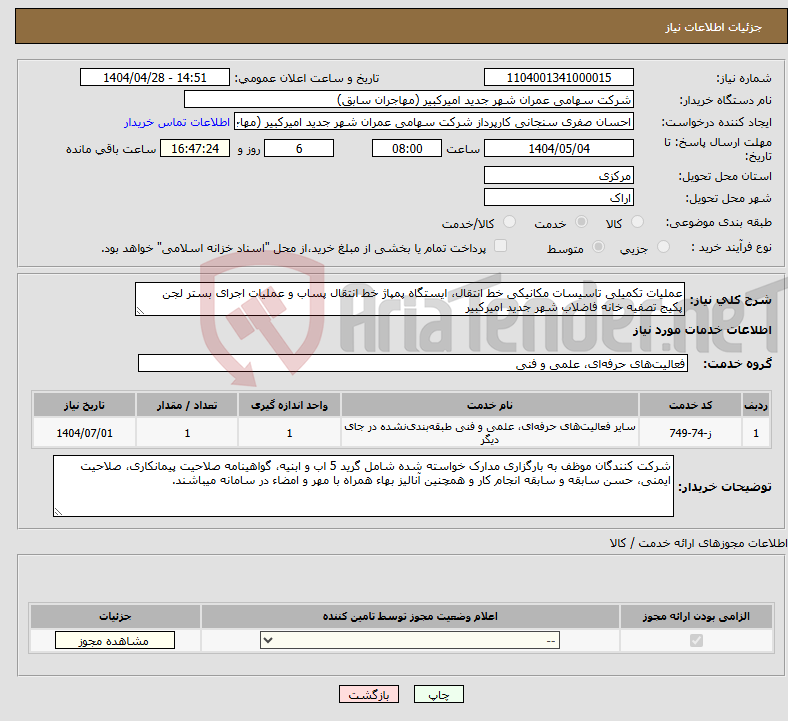Click the گروه خدمت field
This screenshot has width=788, height=721.
(x=413, y=364)
